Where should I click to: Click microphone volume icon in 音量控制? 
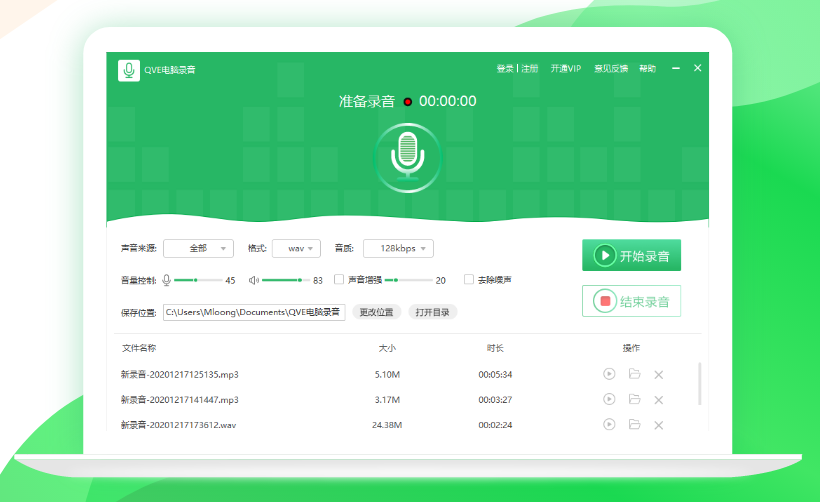(166, 280)
